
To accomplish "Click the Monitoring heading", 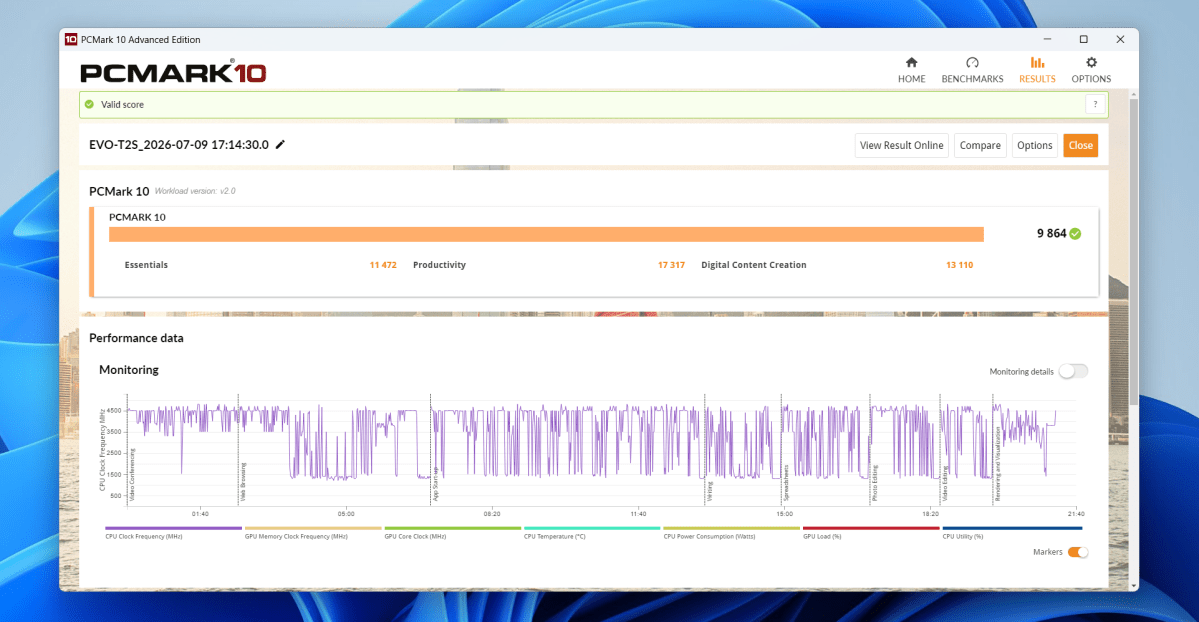I will pyautogui.click(x=128, y=370).
